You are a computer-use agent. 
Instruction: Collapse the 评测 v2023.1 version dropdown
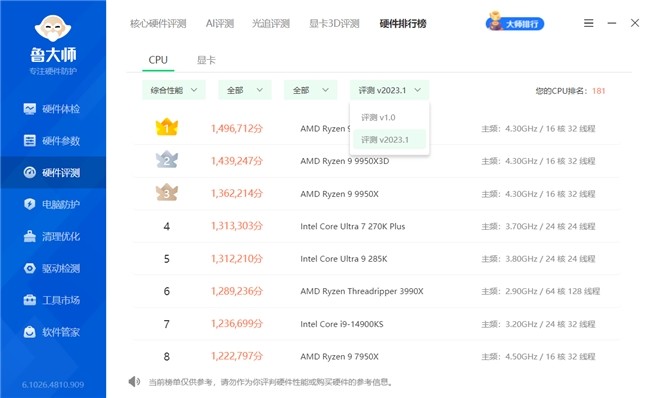[x=389, y=90]
